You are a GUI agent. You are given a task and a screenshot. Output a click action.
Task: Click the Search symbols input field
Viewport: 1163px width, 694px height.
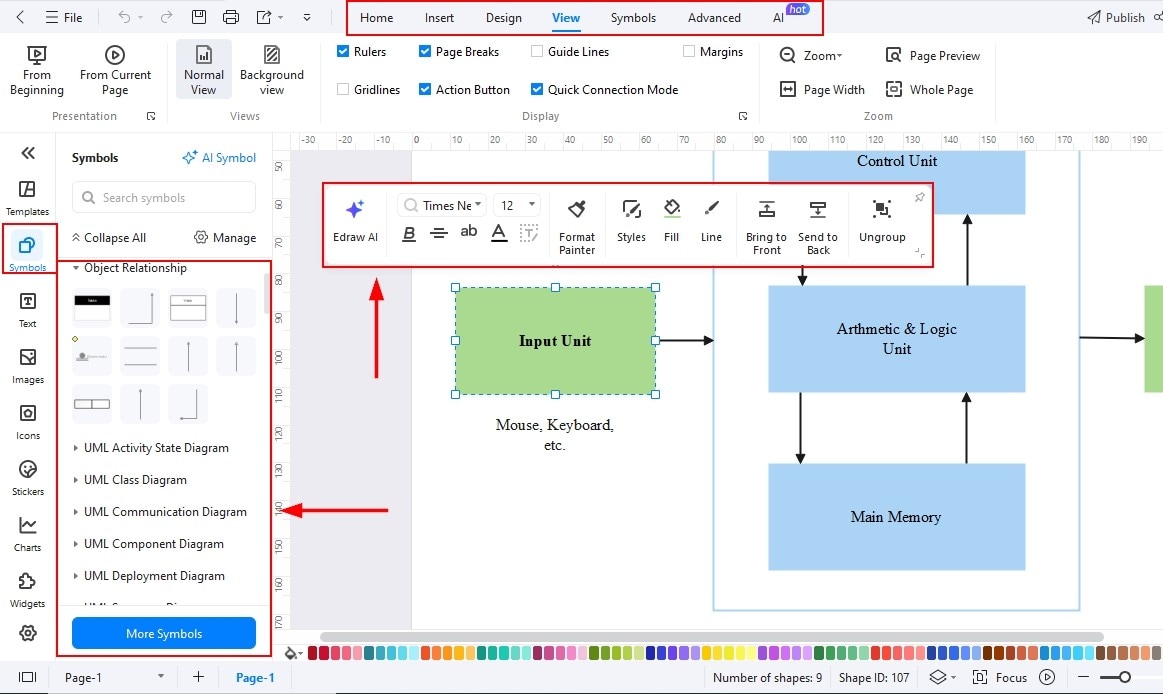point(163,197)
